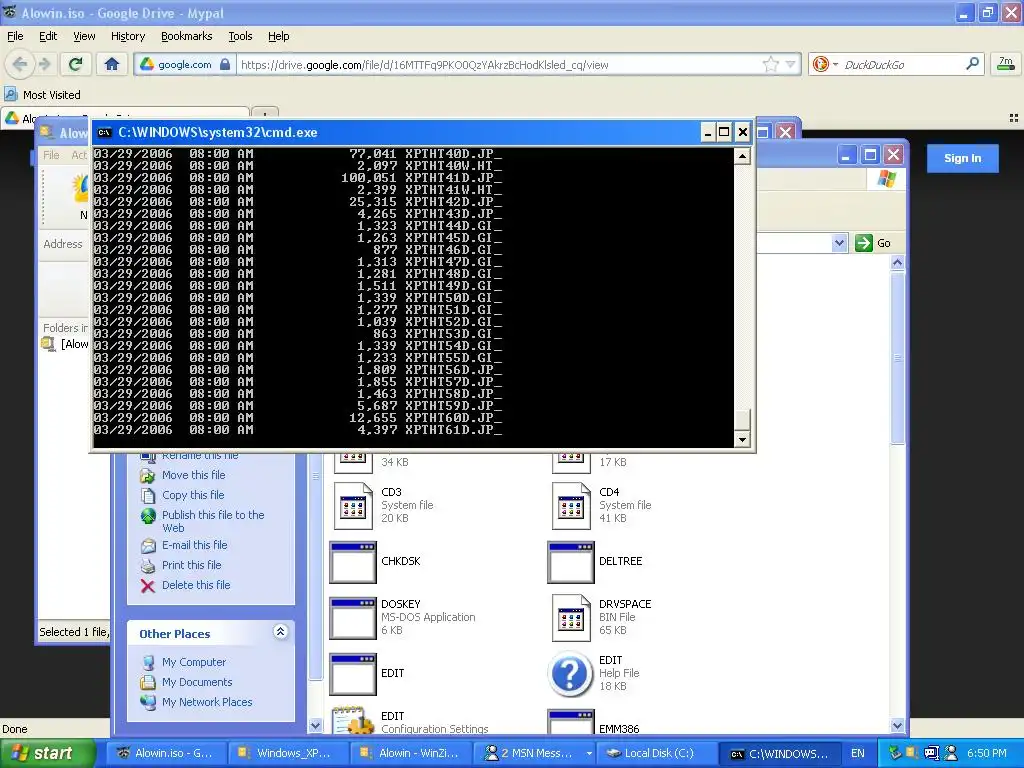Select the EDIT Configuration Settings icon
Screen dimensions: 1024x768
point(353,720)
